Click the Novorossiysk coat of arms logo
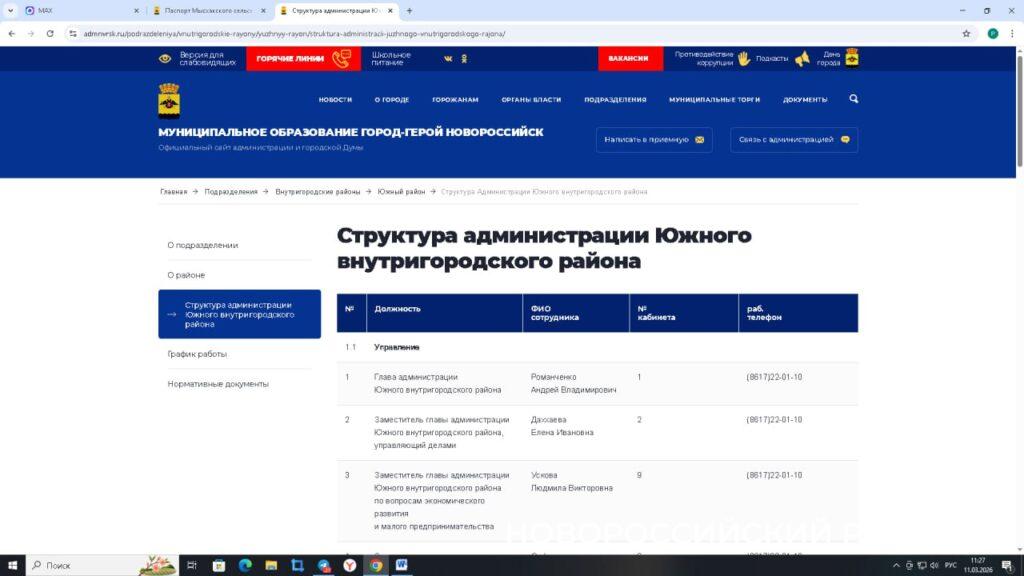Screen dimensions: 1024x576 pos(169,101)
